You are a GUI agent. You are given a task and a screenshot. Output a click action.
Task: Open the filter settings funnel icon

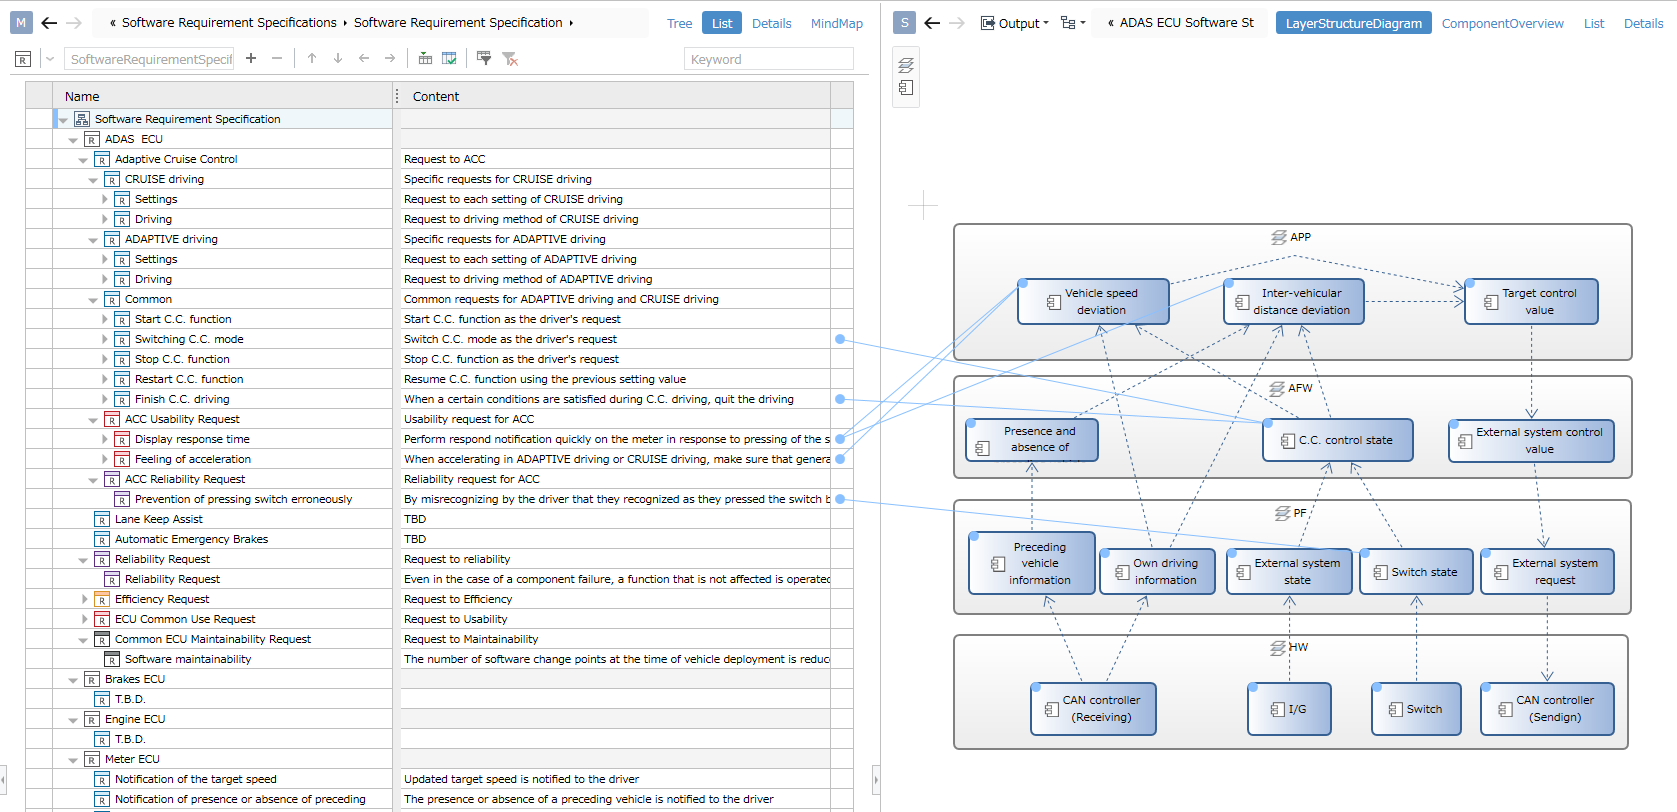click(x=484, y=58)
